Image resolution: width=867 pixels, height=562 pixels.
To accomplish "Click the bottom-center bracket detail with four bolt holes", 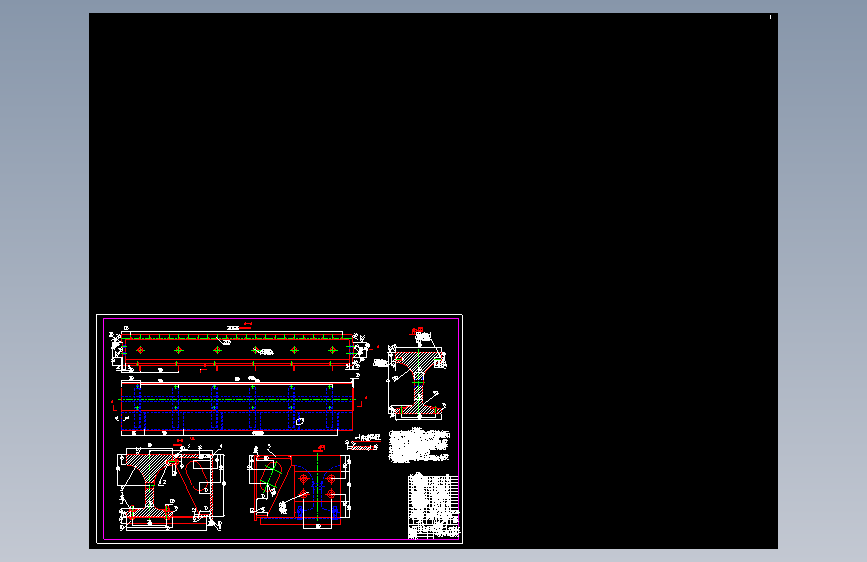I will tap(300, 487).
